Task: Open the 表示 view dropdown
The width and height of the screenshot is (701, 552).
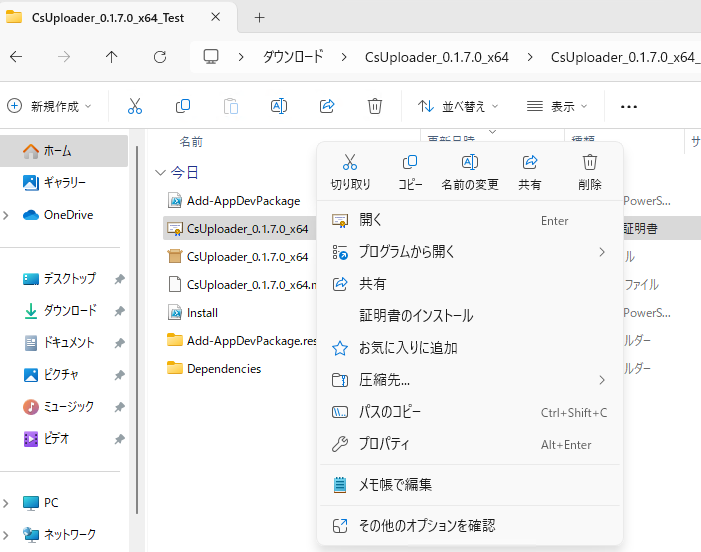Action: [x=557, y=106]
